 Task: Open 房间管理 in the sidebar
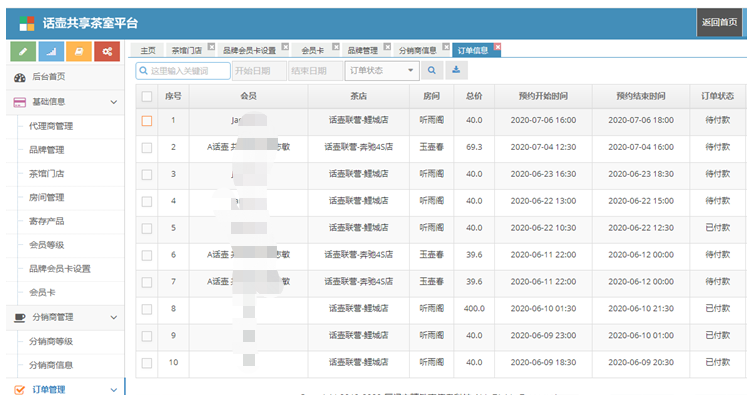pyautogui.click(x=46, y=197)
